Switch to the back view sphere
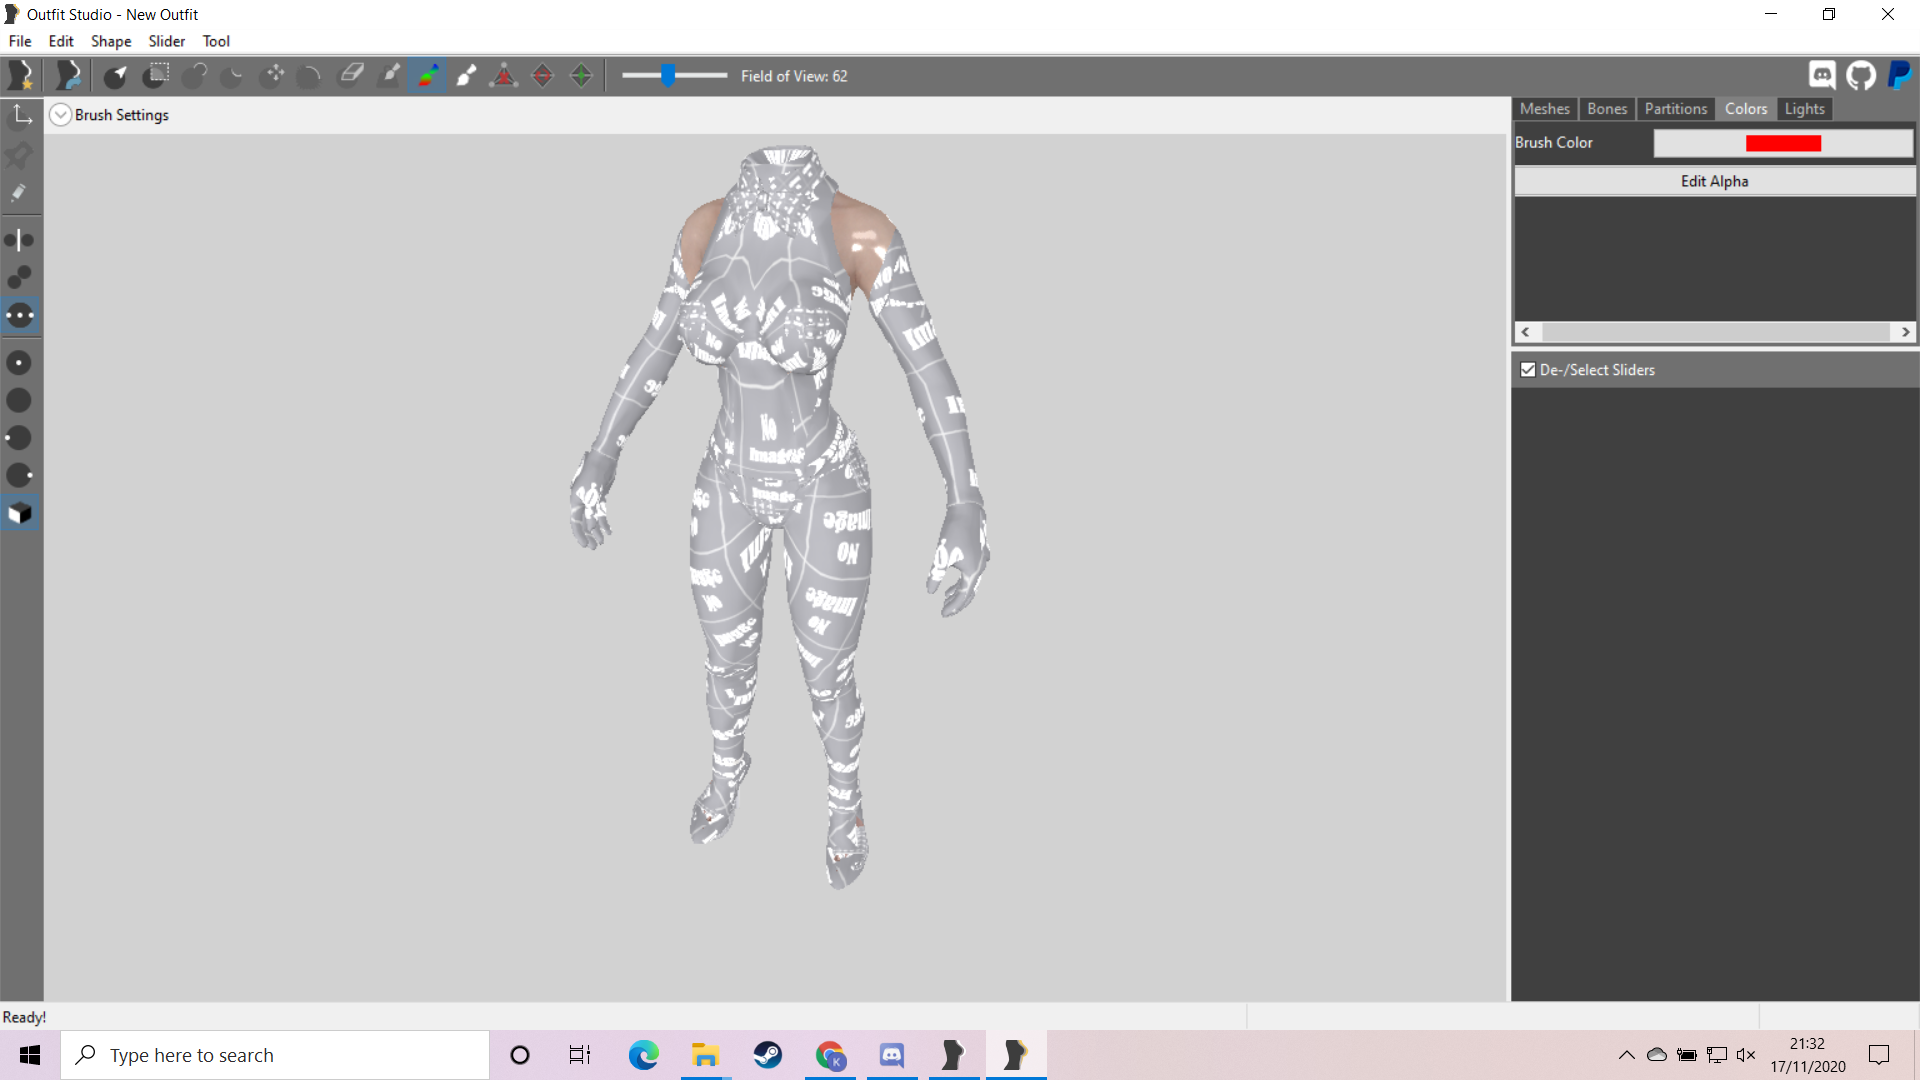 [x=20, y=401]
